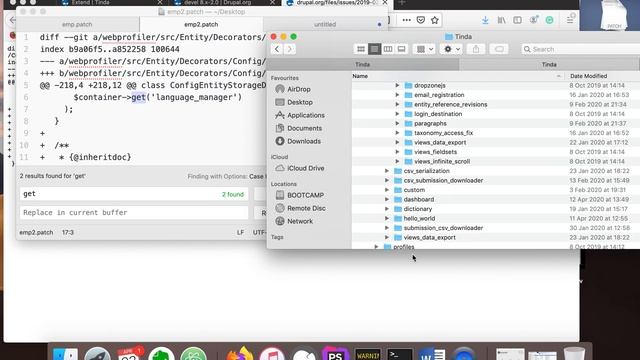Image resolution: width=640 pixels, height=360 pixels.
Task: Select the first Tinda tab in Finder
Action: (x=362, y=64)
